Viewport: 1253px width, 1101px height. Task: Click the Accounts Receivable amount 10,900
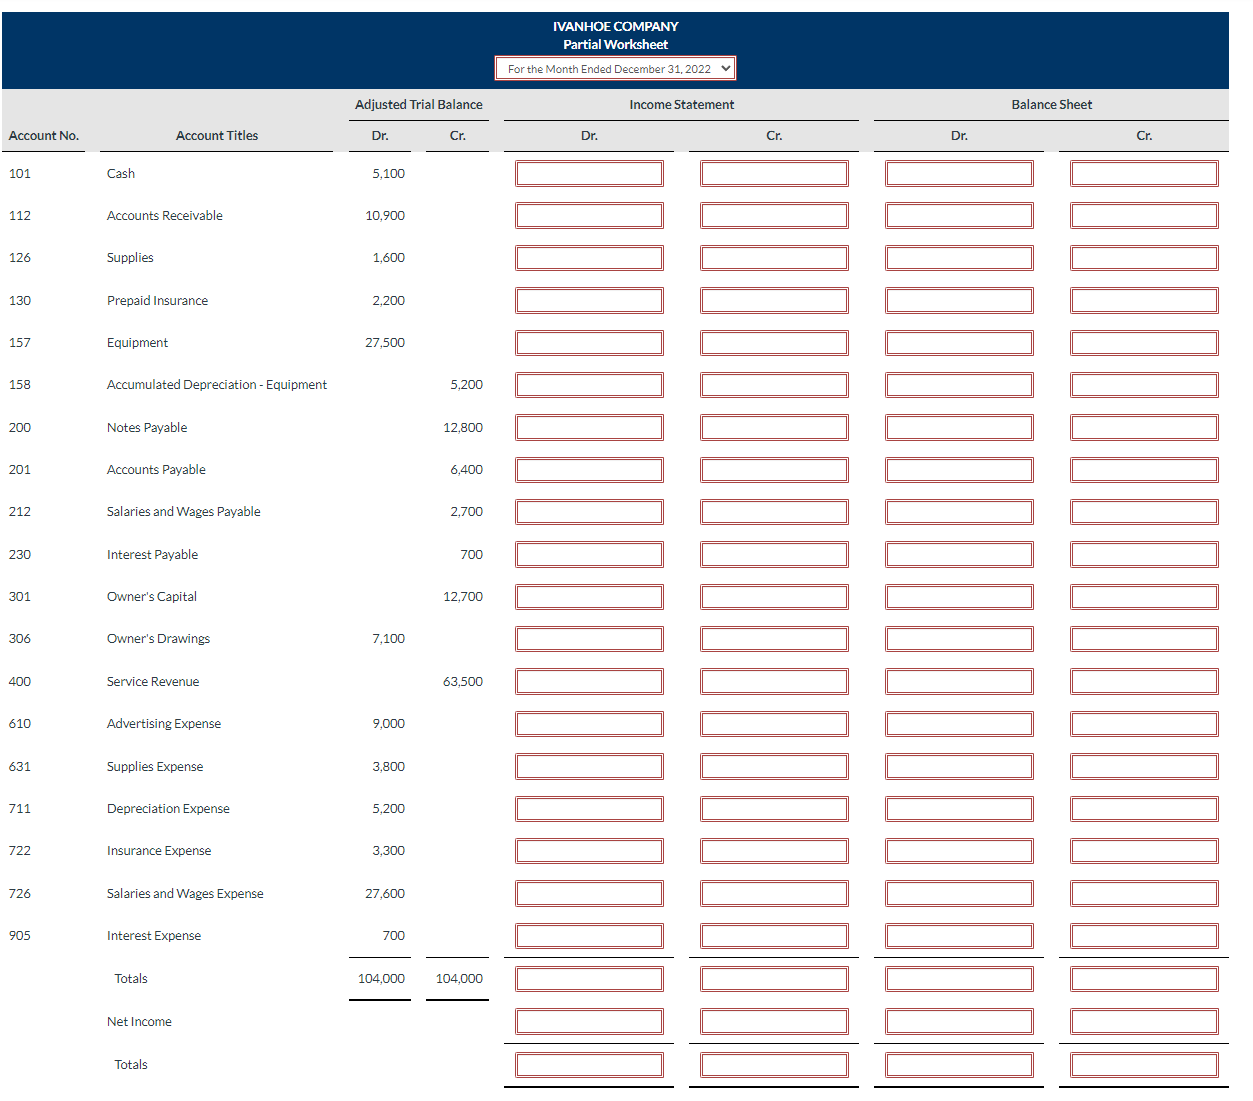[x=385, y=216]
